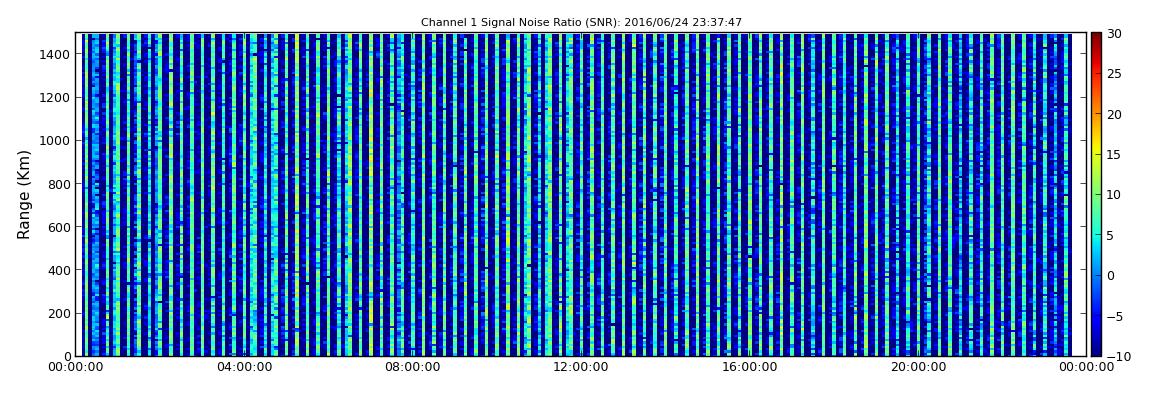Click the colorbar value 25
Screen dimensions: 1150x407
pos(1114,74)
